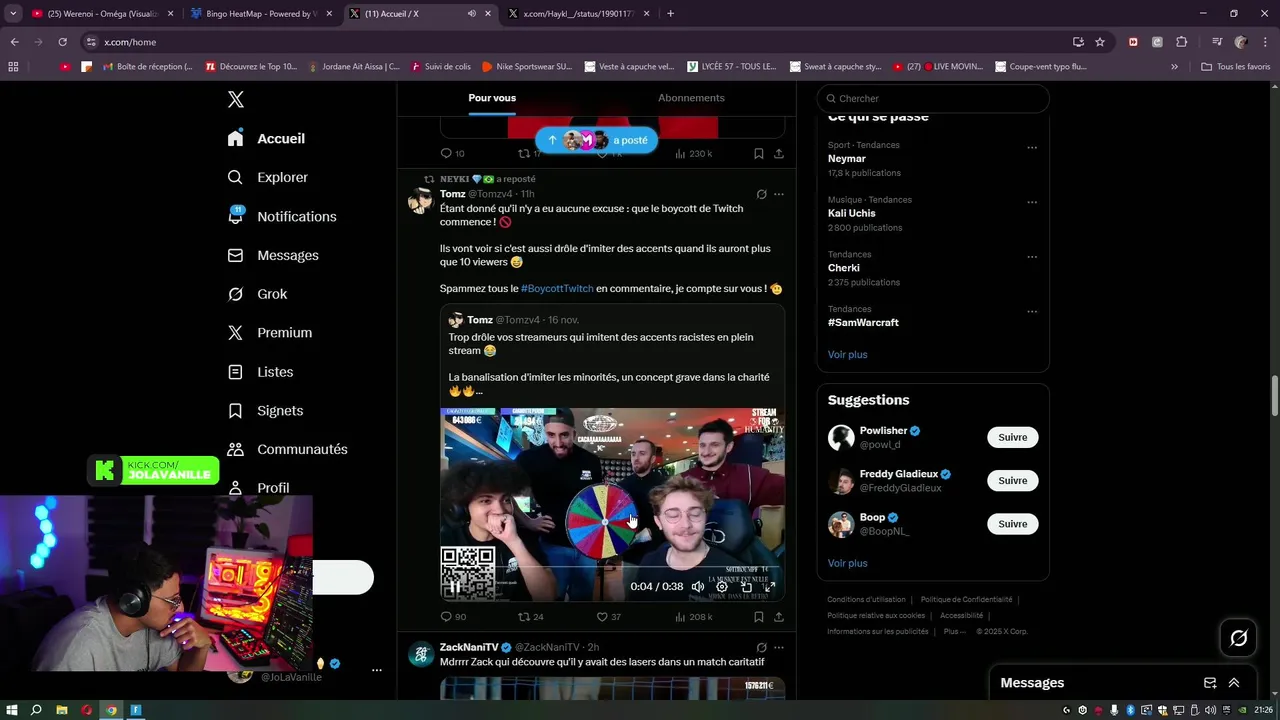Open Chrome tab search dropdown
This screenshot has height=720, width=1280.
click(x=13, y=14)
